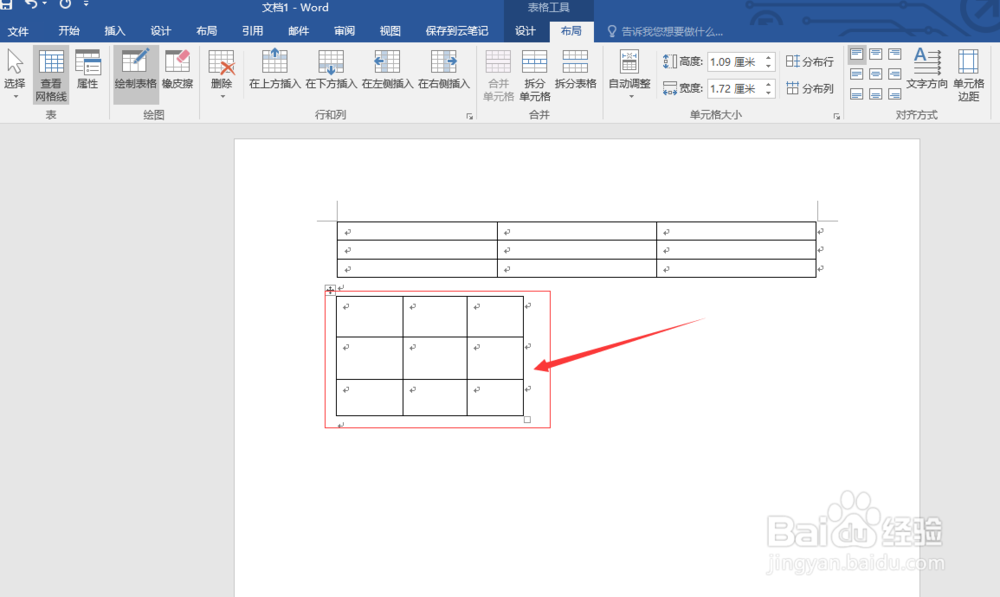Select Align Center Left alignment
The image size is (1000, 597).
(857, 75)
